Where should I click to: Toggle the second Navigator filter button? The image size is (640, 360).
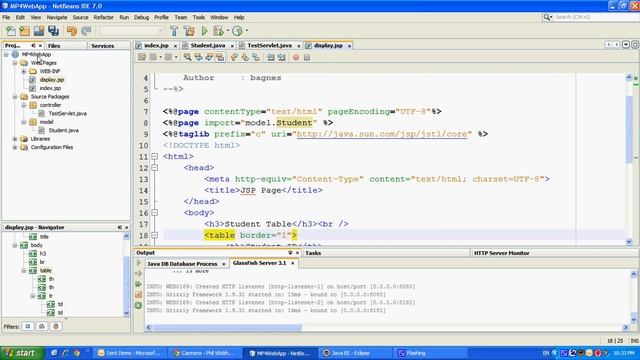42,326
